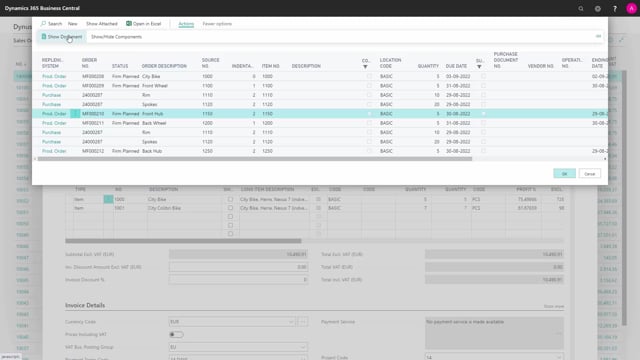Image resolution: width=640 pixels, height=360 pixels.
Task: Click the Search magnifier icon in dialog toolbar
Action: point(43,24)
